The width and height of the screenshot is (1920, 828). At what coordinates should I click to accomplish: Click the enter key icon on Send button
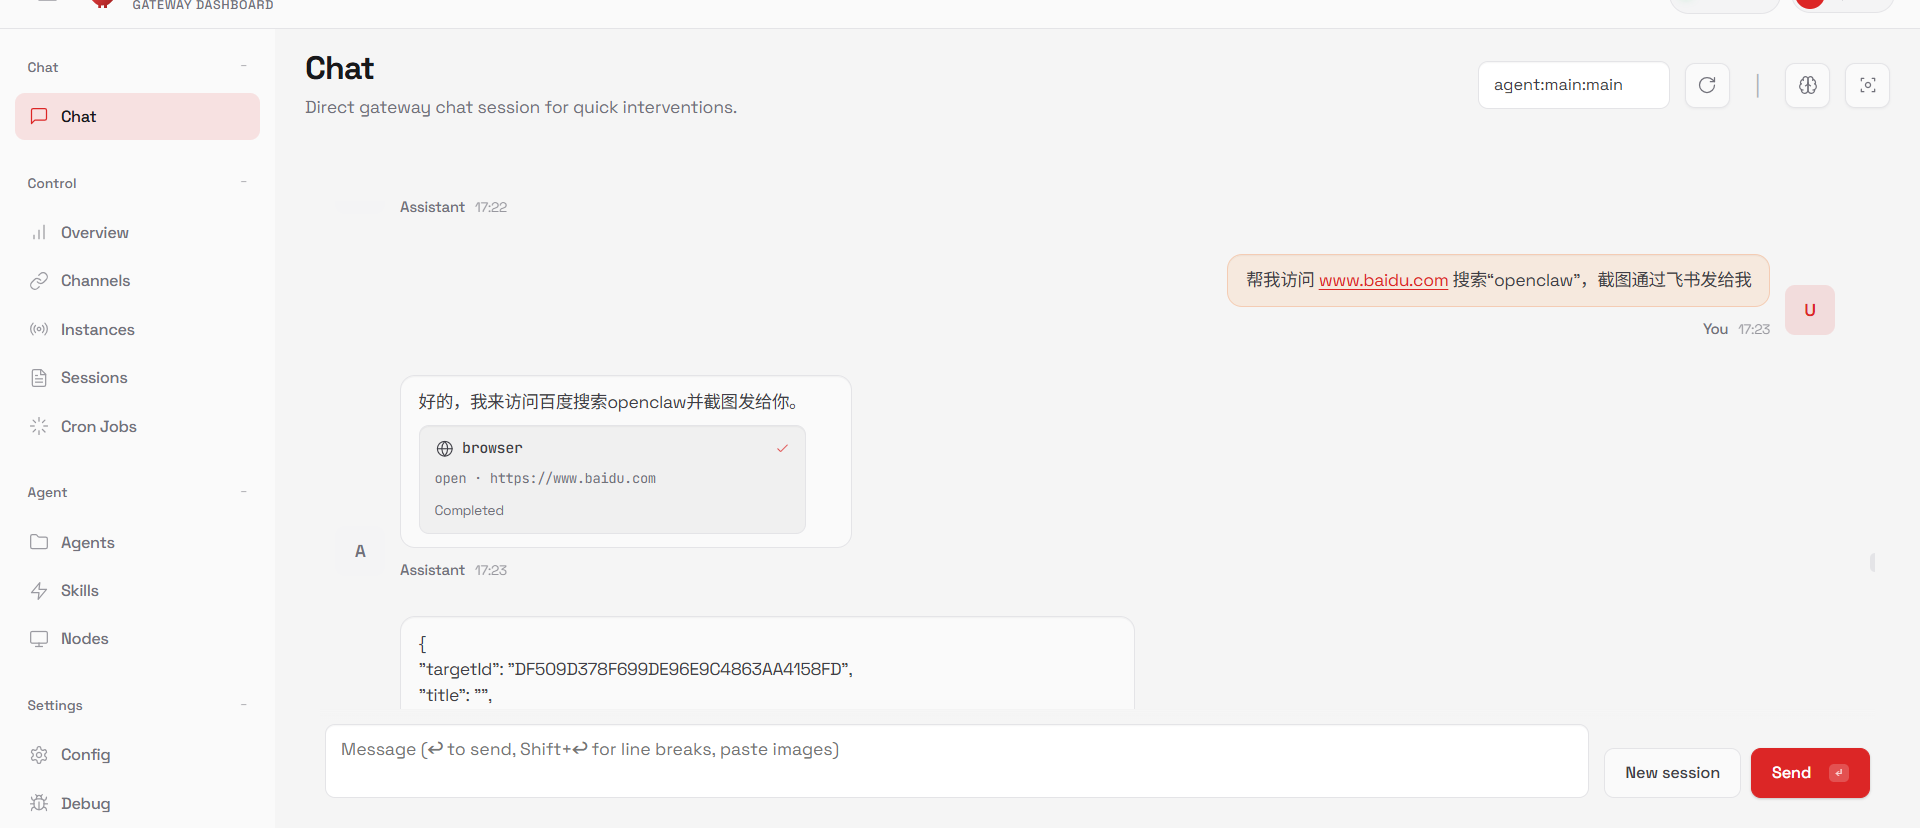[x=1839, y=773]
